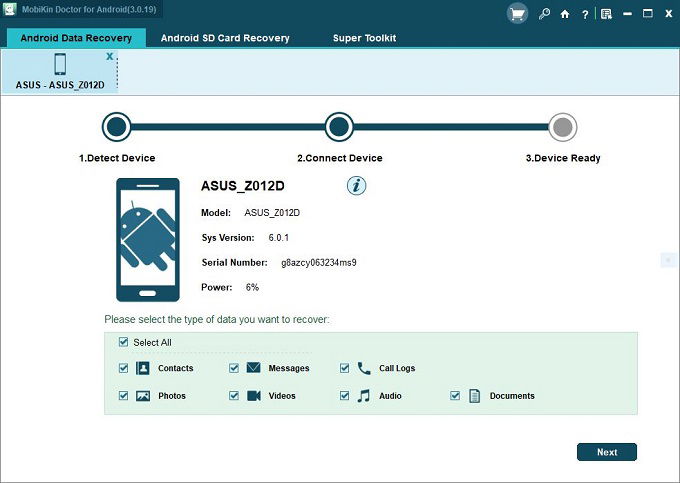The height and width of the screenshot is (483, 680).
Task: Uncheck the Documents checkbox
Action: (x=455, y=395)
